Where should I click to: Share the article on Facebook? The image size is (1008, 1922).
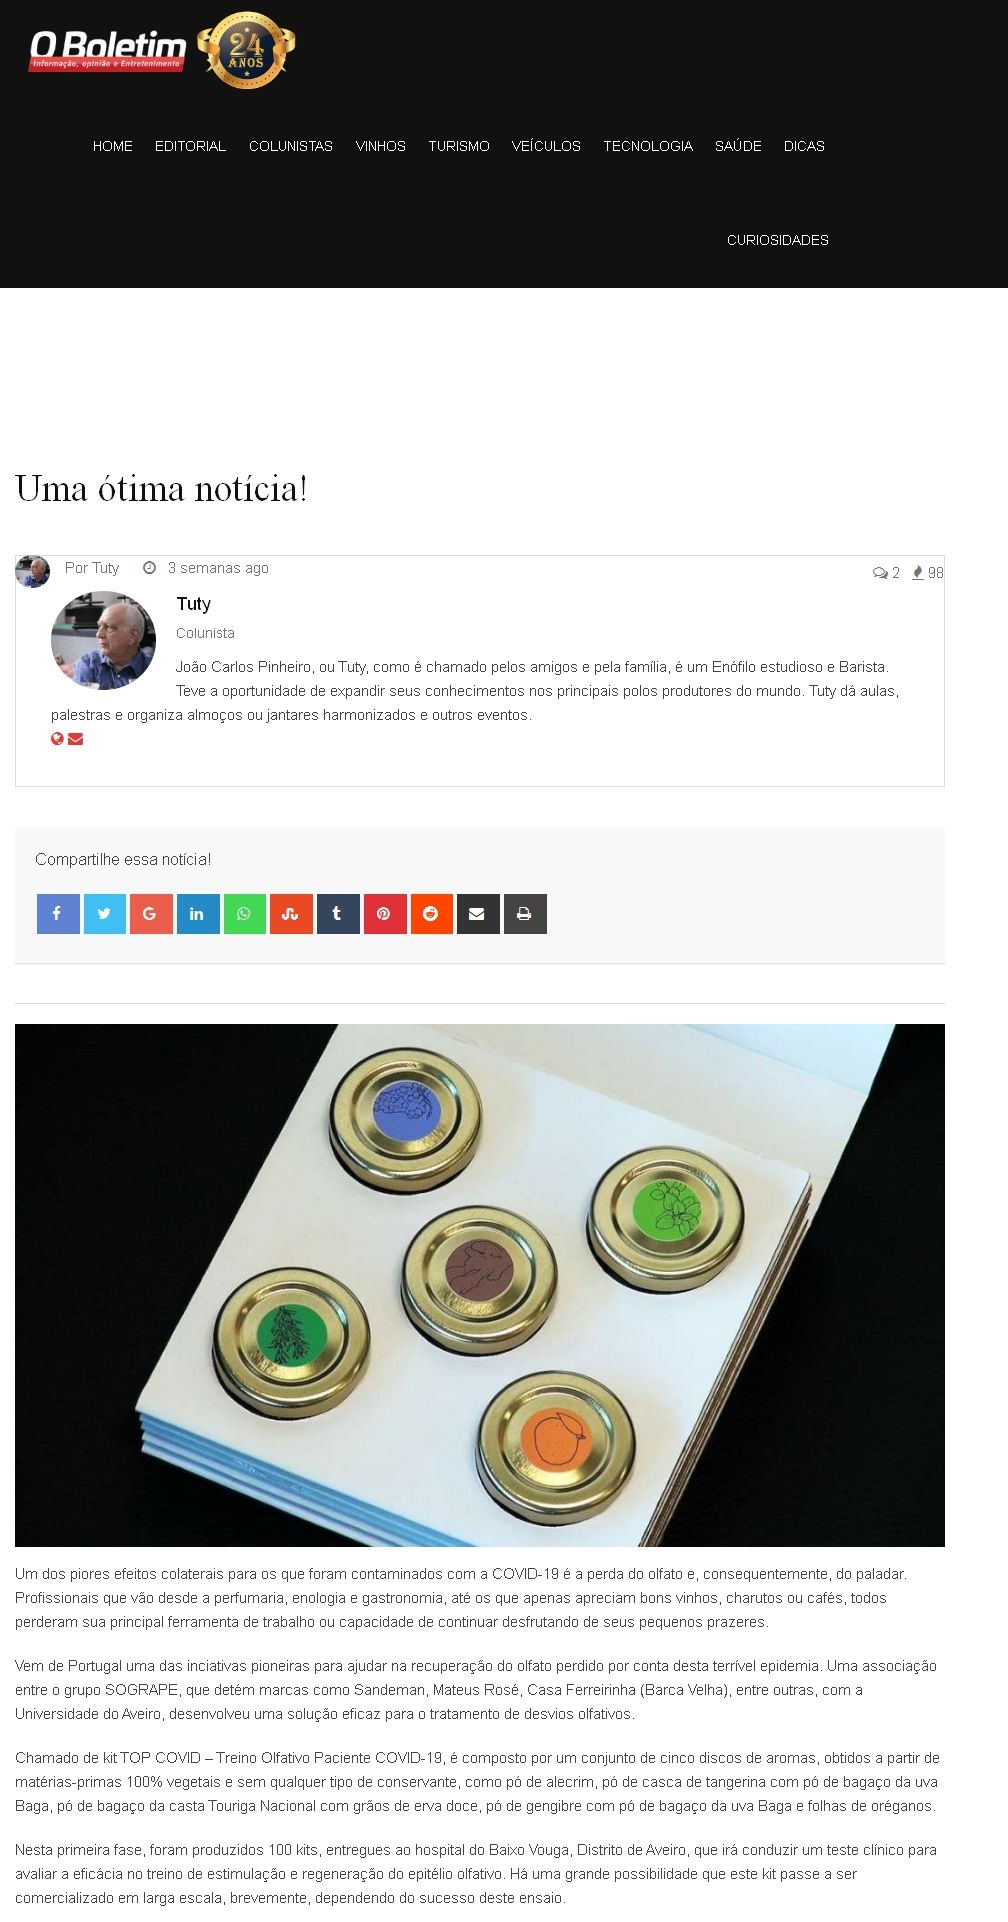[x=58, y=914]
